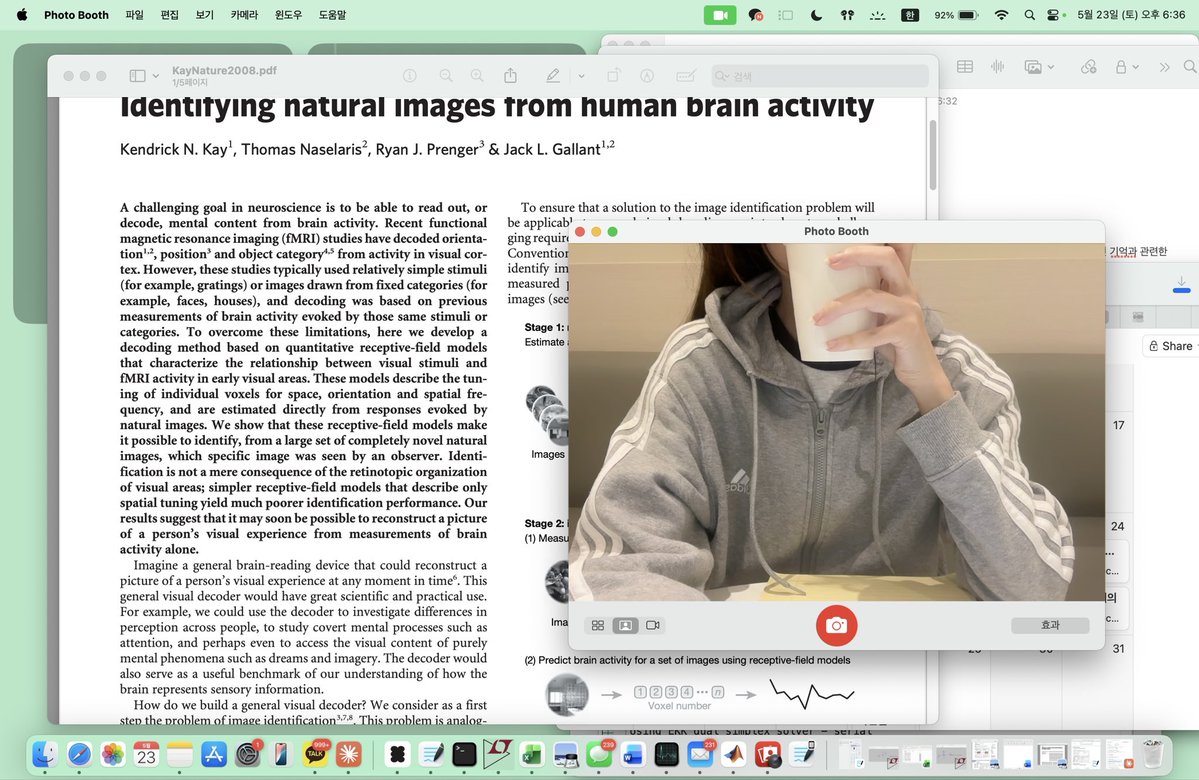Take a photo with the red camera button
This screenshot has height=780, width=1199.
pyautogui.click(x=836, y=626)
